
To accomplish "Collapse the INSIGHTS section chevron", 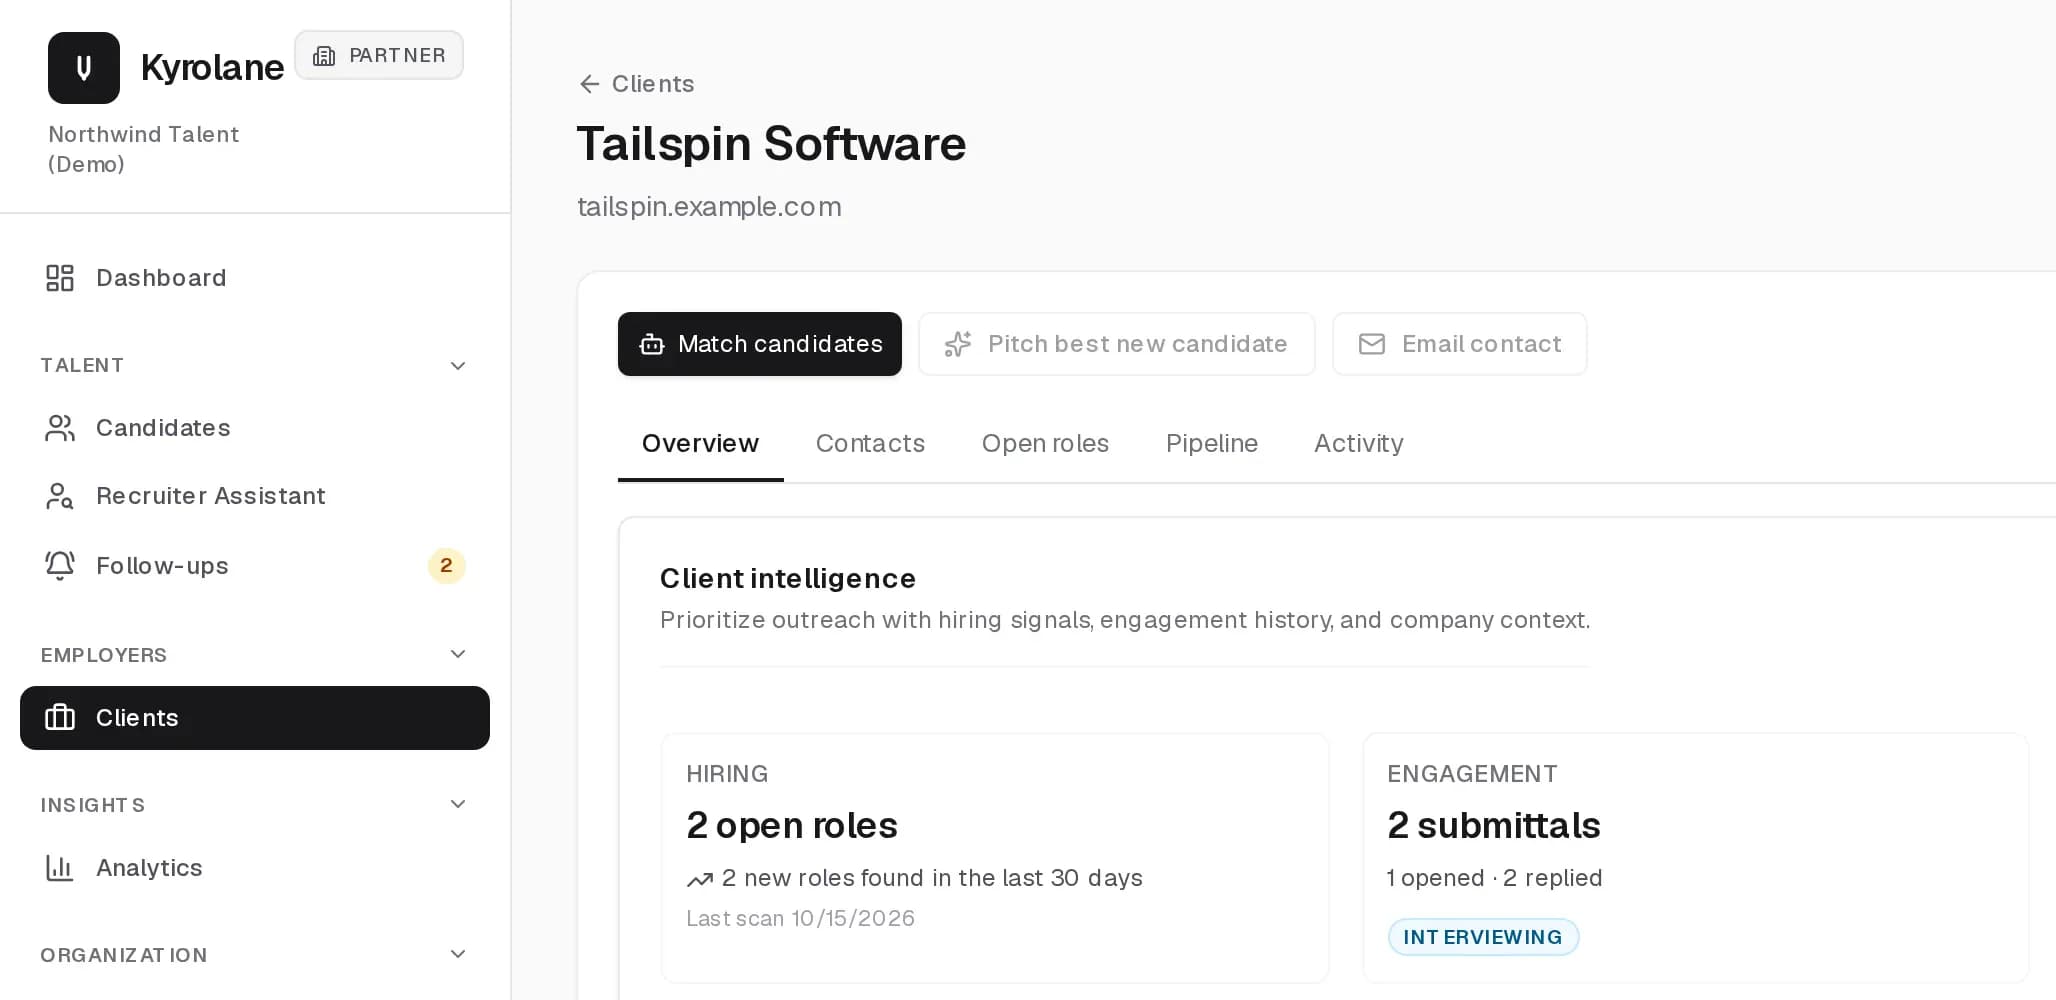I will click(458, 804).
